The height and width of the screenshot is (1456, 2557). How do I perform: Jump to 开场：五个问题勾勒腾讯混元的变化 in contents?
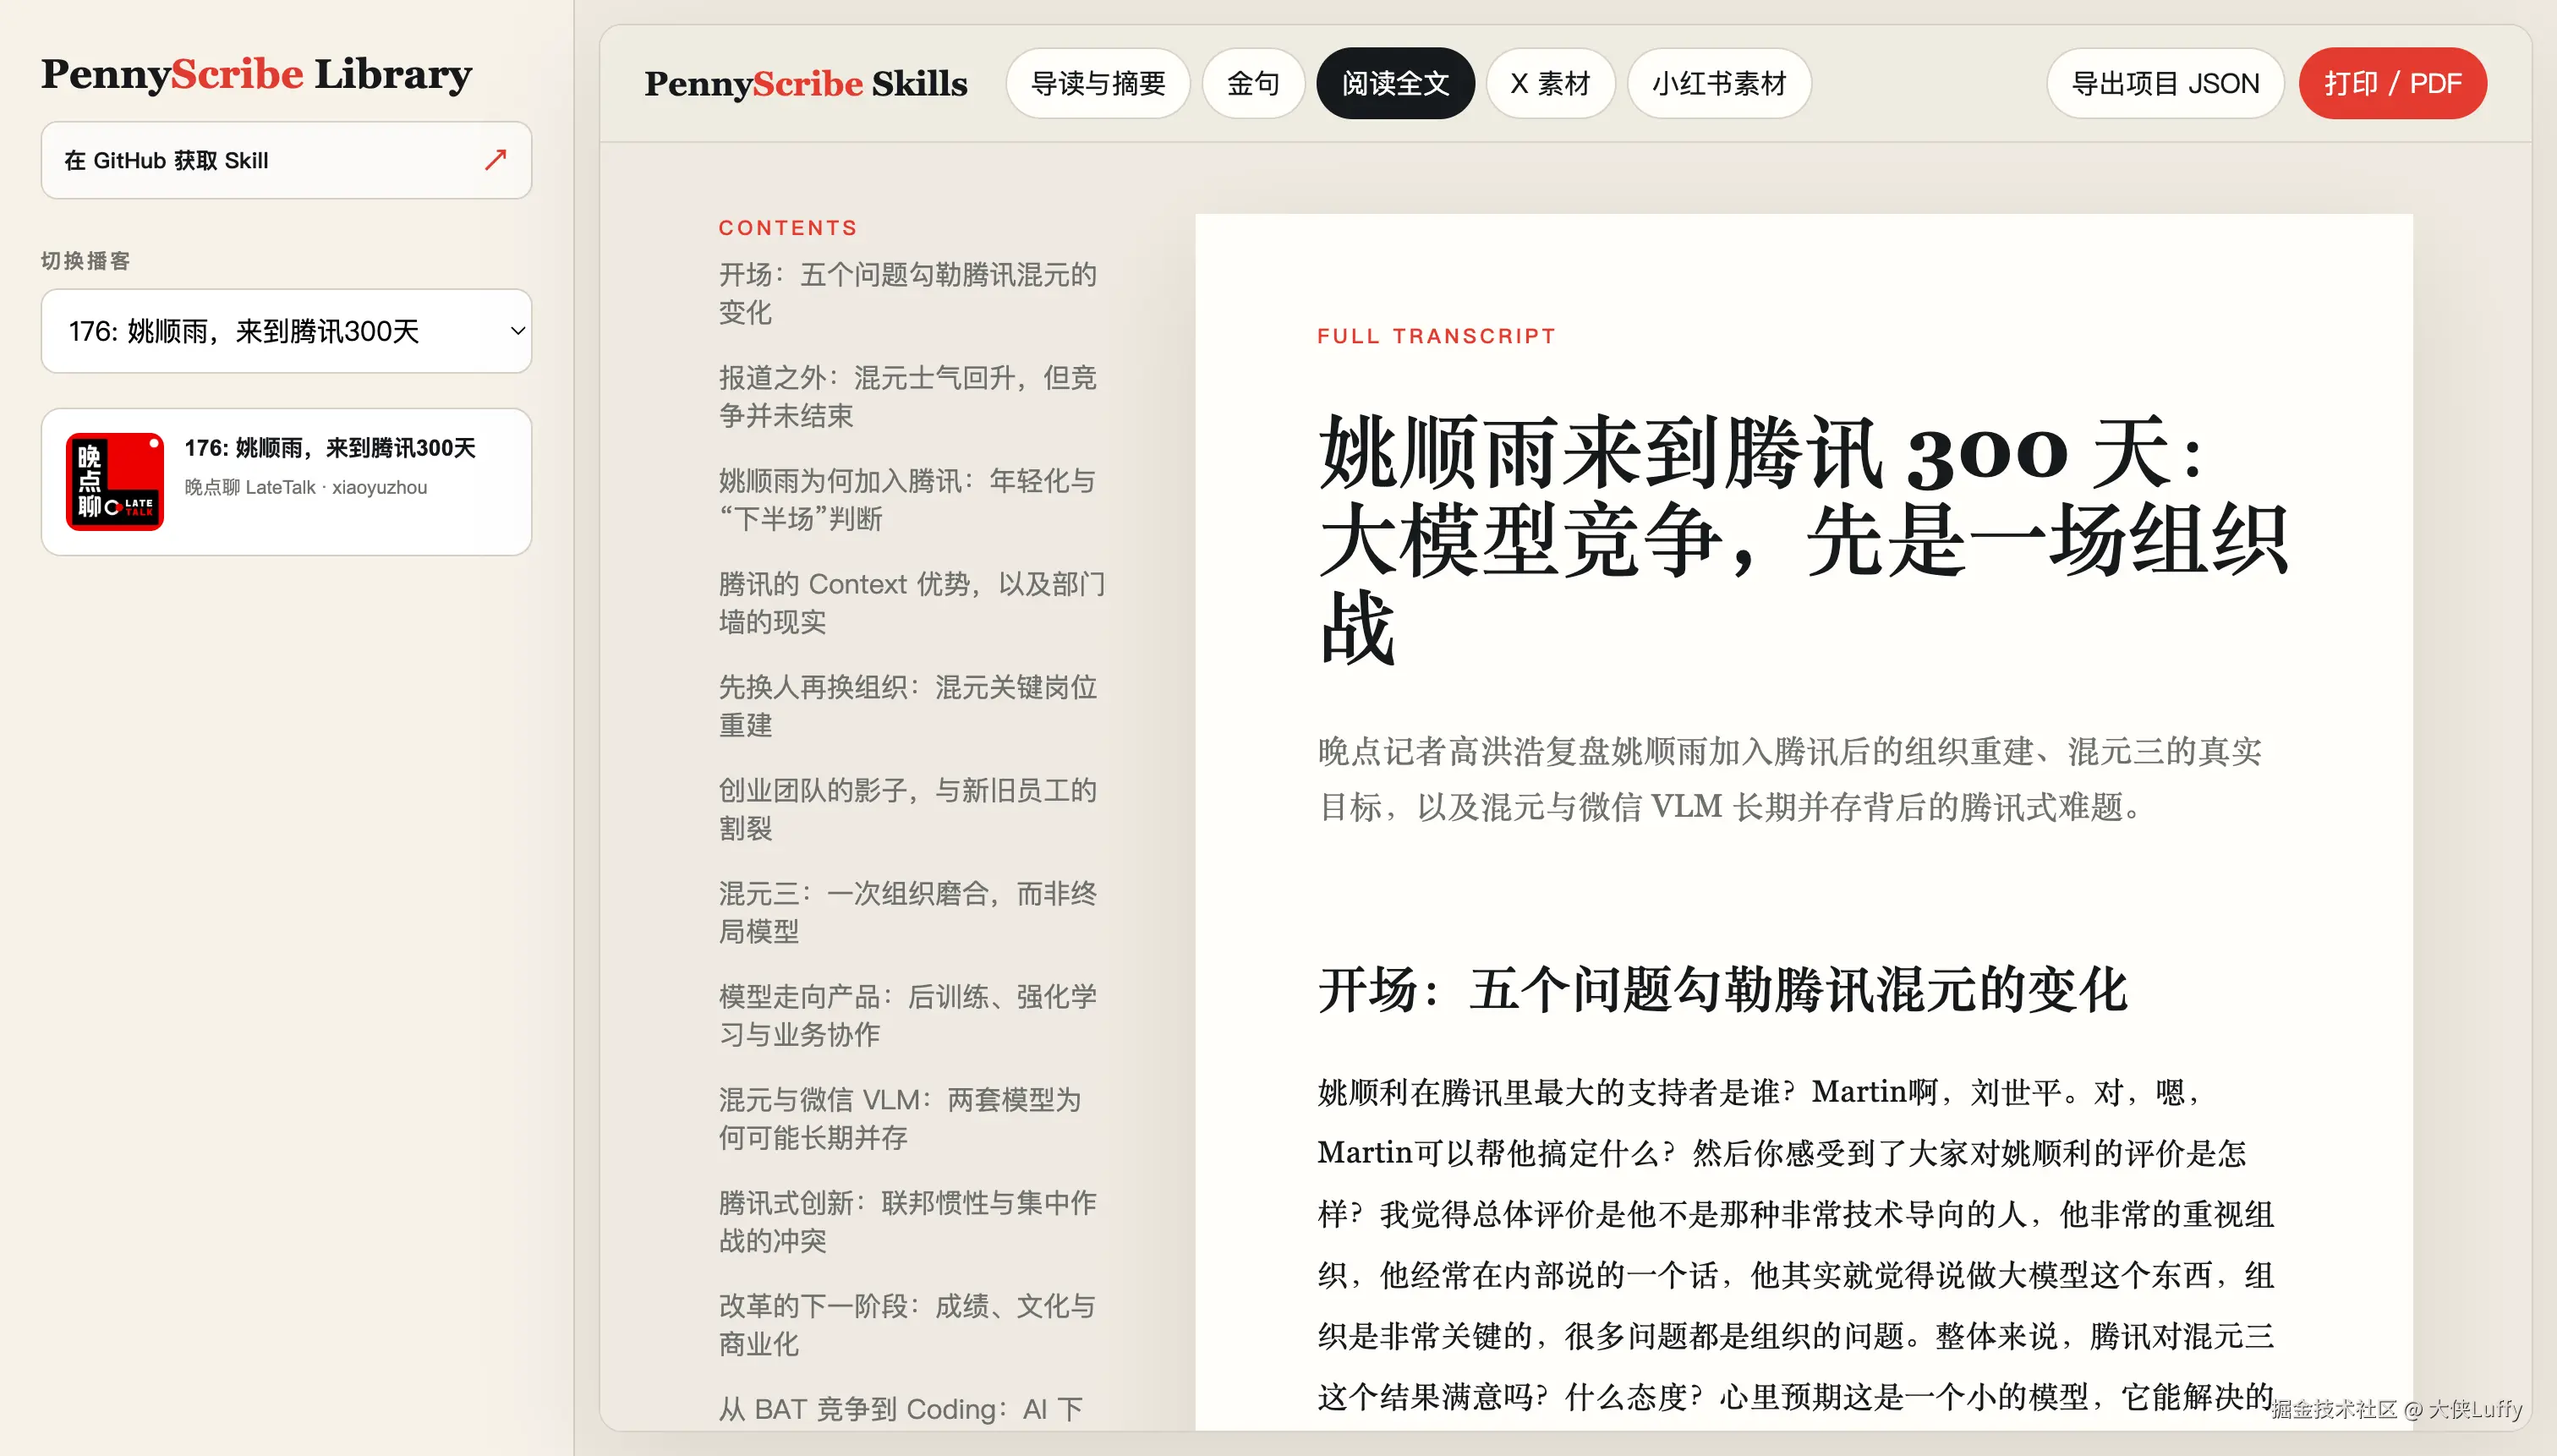908,293
